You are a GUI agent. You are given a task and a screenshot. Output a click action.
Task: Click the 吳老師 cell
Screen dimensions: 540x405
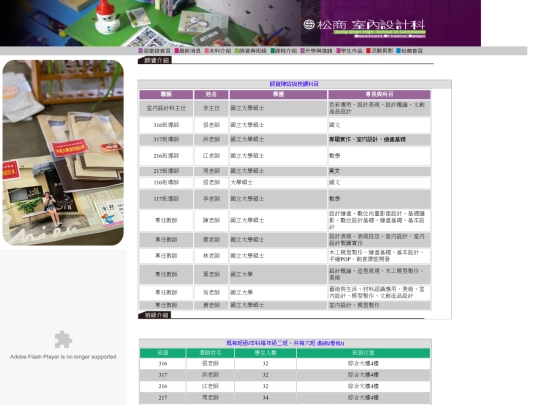pos(211,292)
